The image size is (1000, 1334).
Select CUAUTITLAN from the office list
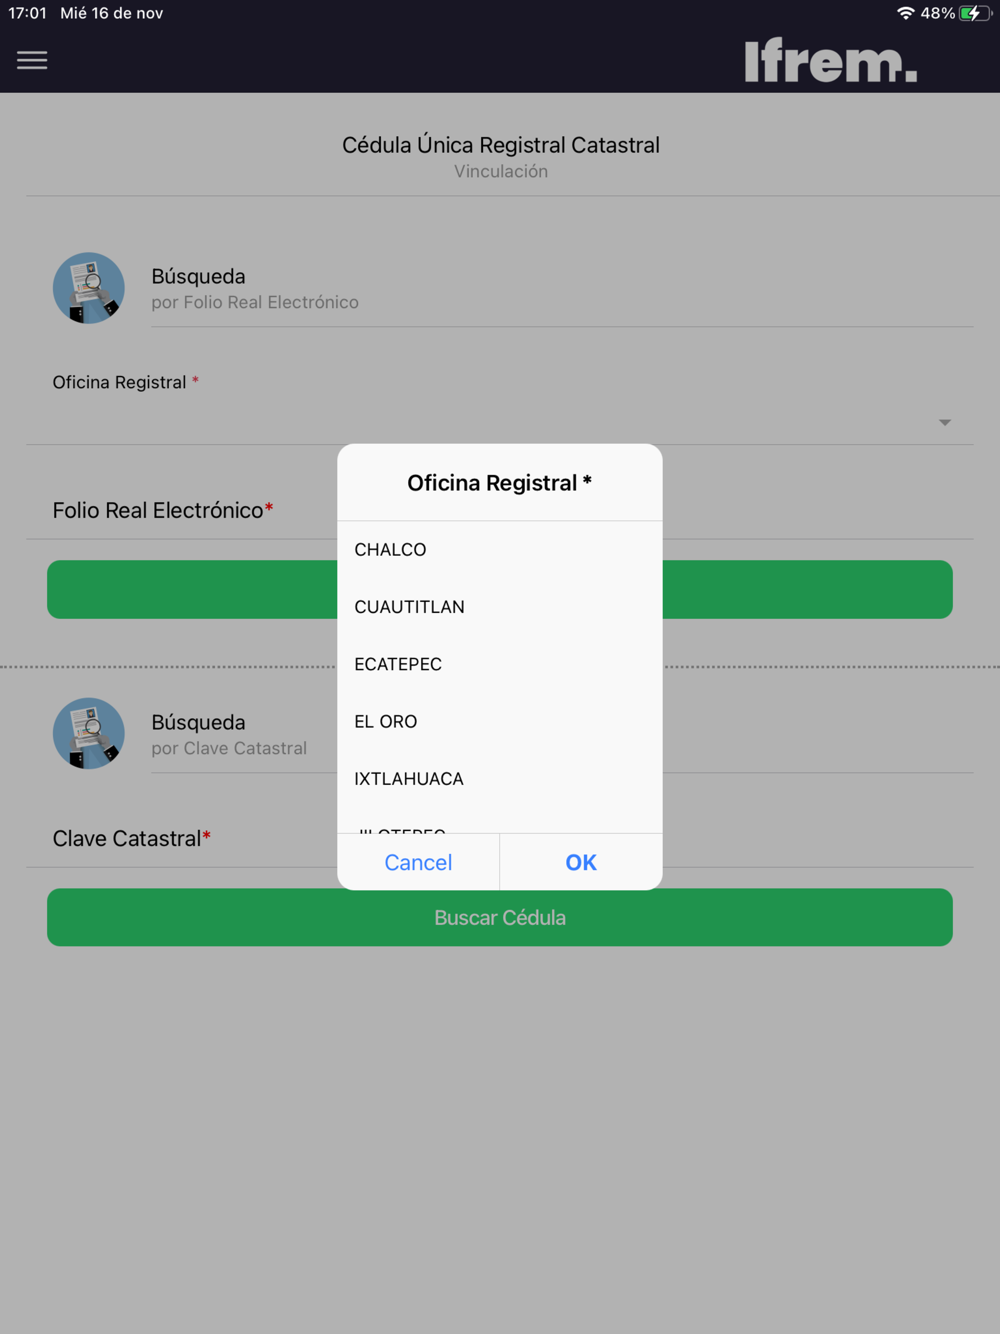(500, 607)
